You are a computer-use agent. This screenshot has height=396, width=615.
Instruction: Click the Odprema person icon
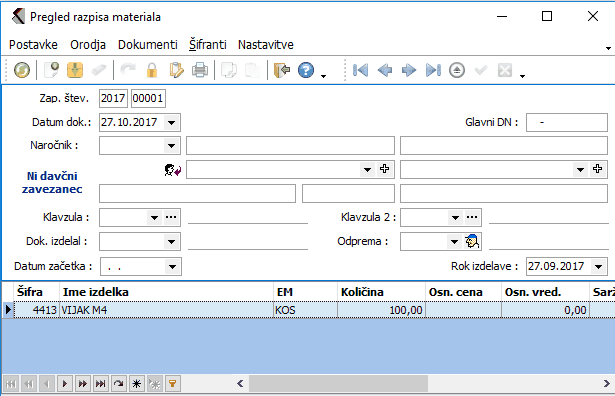[x=472, y=241]
